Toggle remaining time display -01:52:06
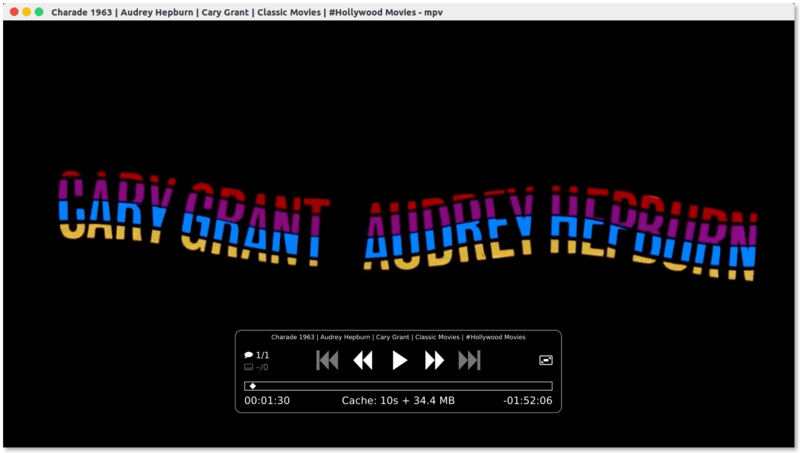Screen dimensions: 800x453 (528, 401)
